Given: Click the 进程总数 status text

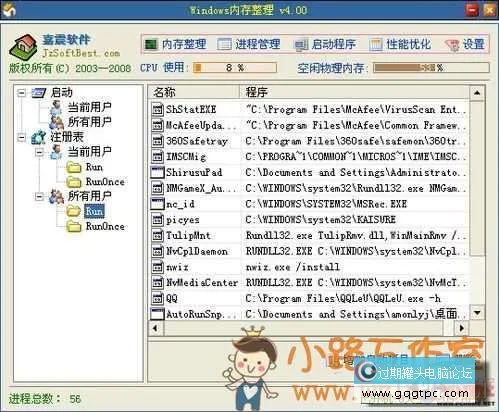Looking at the screenshot, I should click(45, 399).
